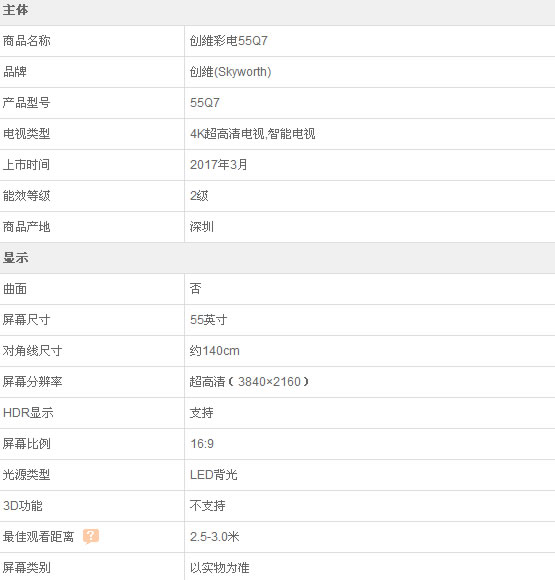Click the 超高清（3840×2160）resolution value
The height and width of the screenshot is (580, 555).
(x=249, y=382)
